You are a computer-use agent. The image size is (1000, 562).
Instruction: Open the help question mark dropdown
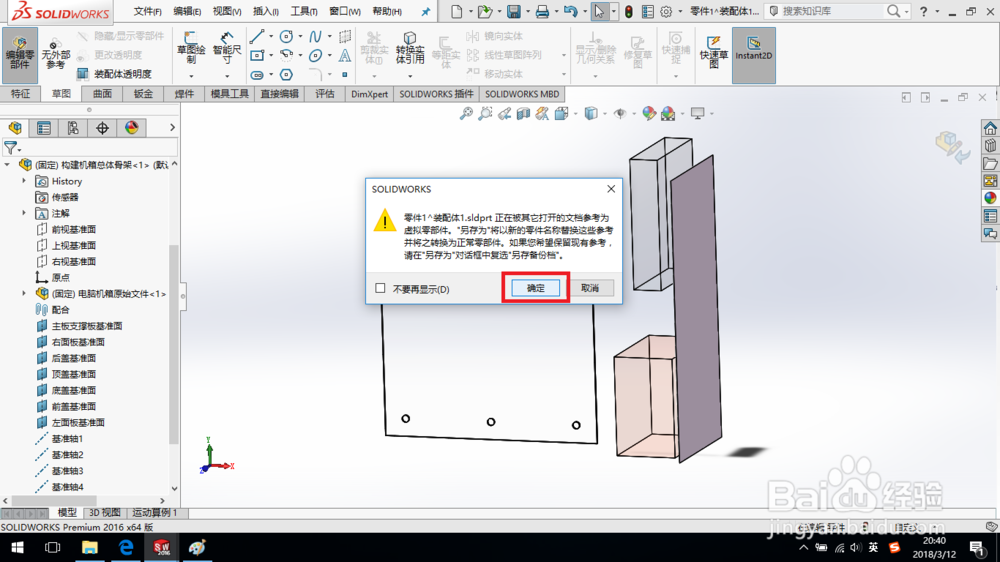tap(937, 11)
